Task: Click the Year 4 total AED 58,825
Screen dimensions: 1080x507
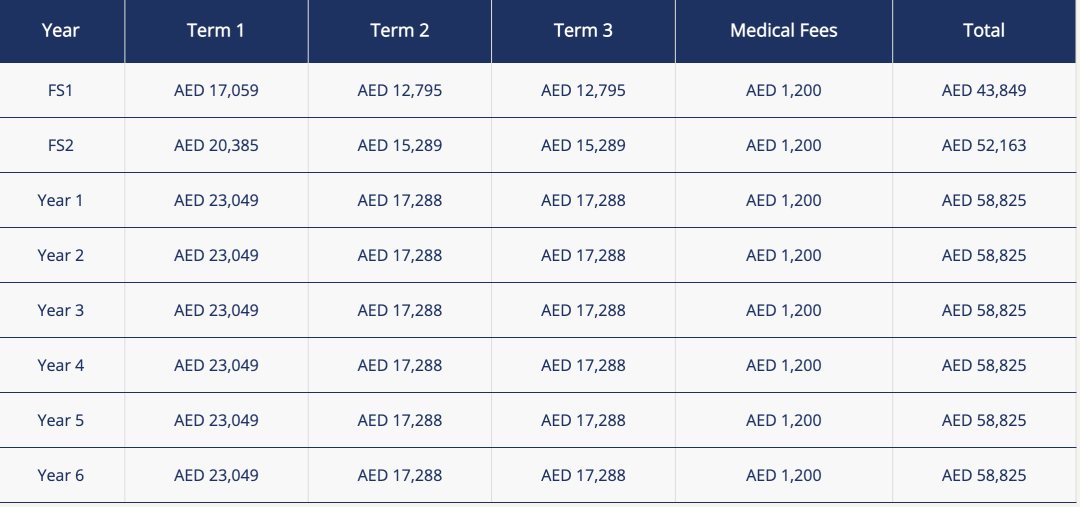Action: (x=983, y=365)
